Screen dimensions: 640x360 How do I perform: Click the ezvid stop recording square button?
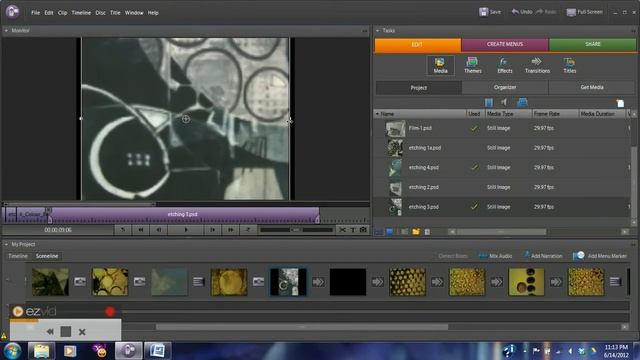coord(66,331)
